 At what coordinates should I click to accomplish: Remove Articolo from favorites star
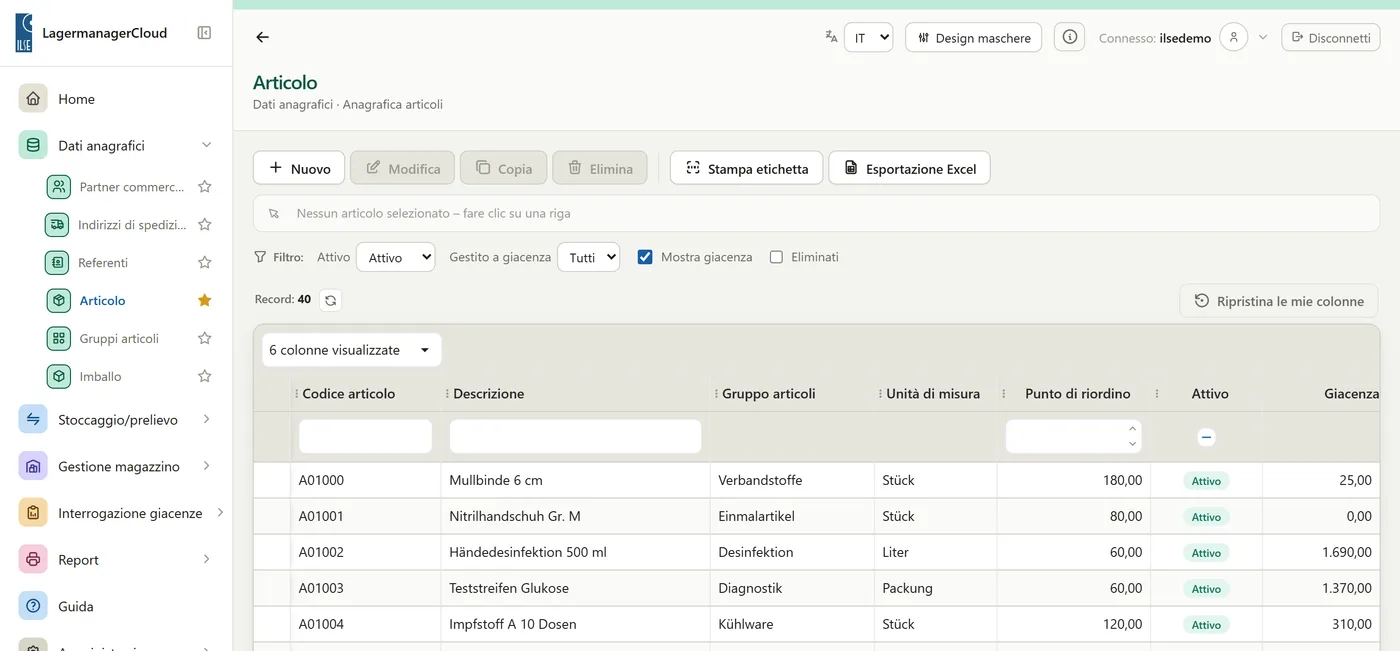205,300
